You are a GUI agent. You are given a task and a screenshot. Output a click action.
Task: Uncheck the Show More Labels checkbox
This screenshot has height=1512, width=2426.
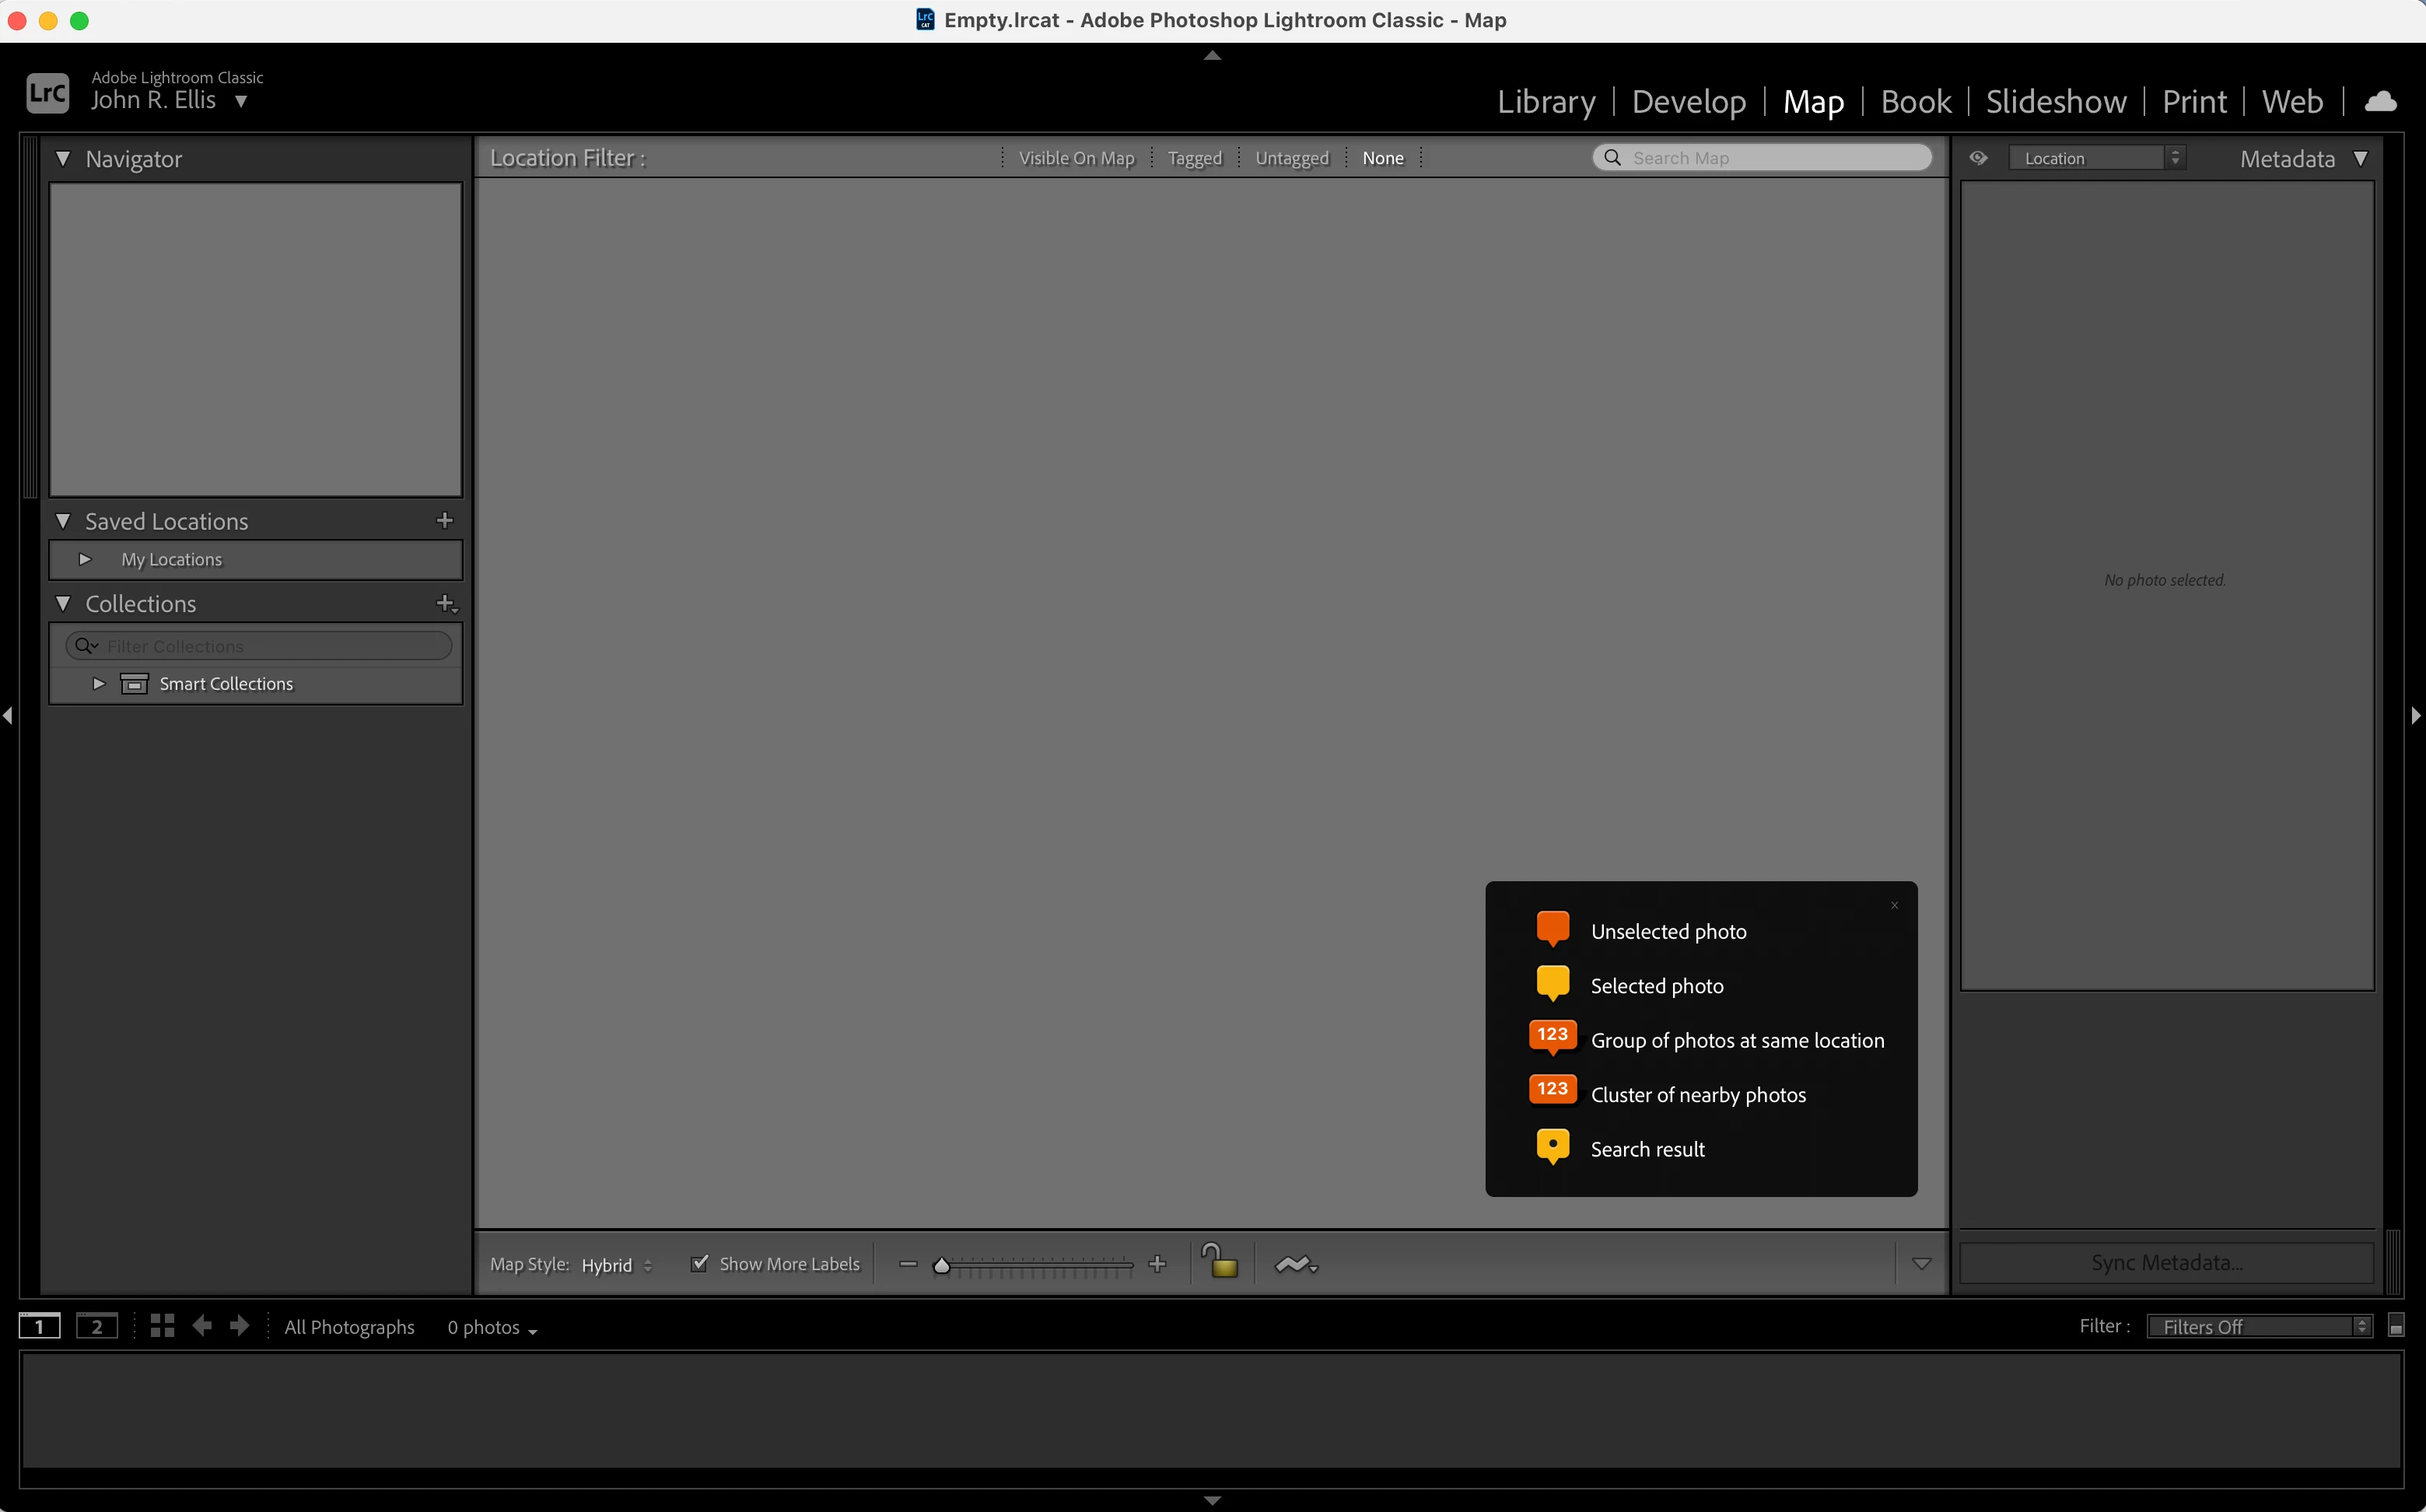click(700, 1263)
